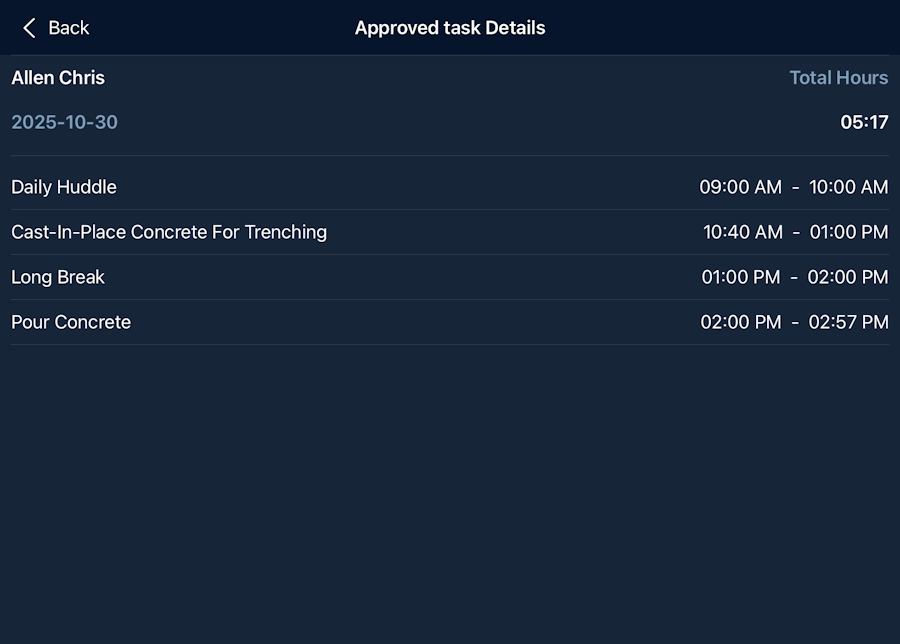Click the Cast-In-Place Concrete end time 01:00 PM
The height and width of the screenshot is (644, 900).
click(x=848, y=232)
